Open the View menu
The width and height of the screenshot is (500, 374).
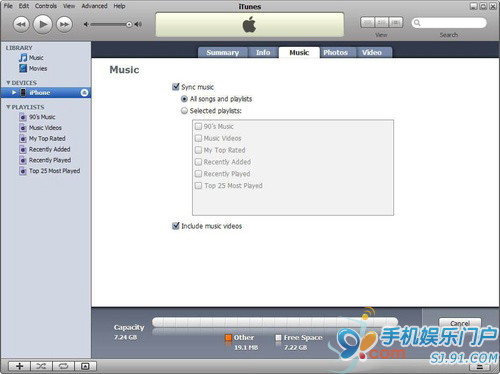pyautogui.click(x=69, y=6)
